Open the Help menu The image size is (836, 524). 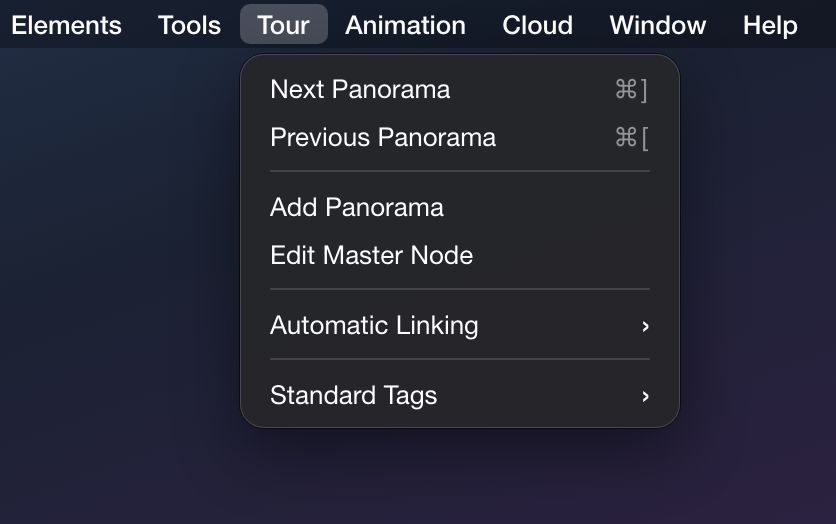[770, 25]
